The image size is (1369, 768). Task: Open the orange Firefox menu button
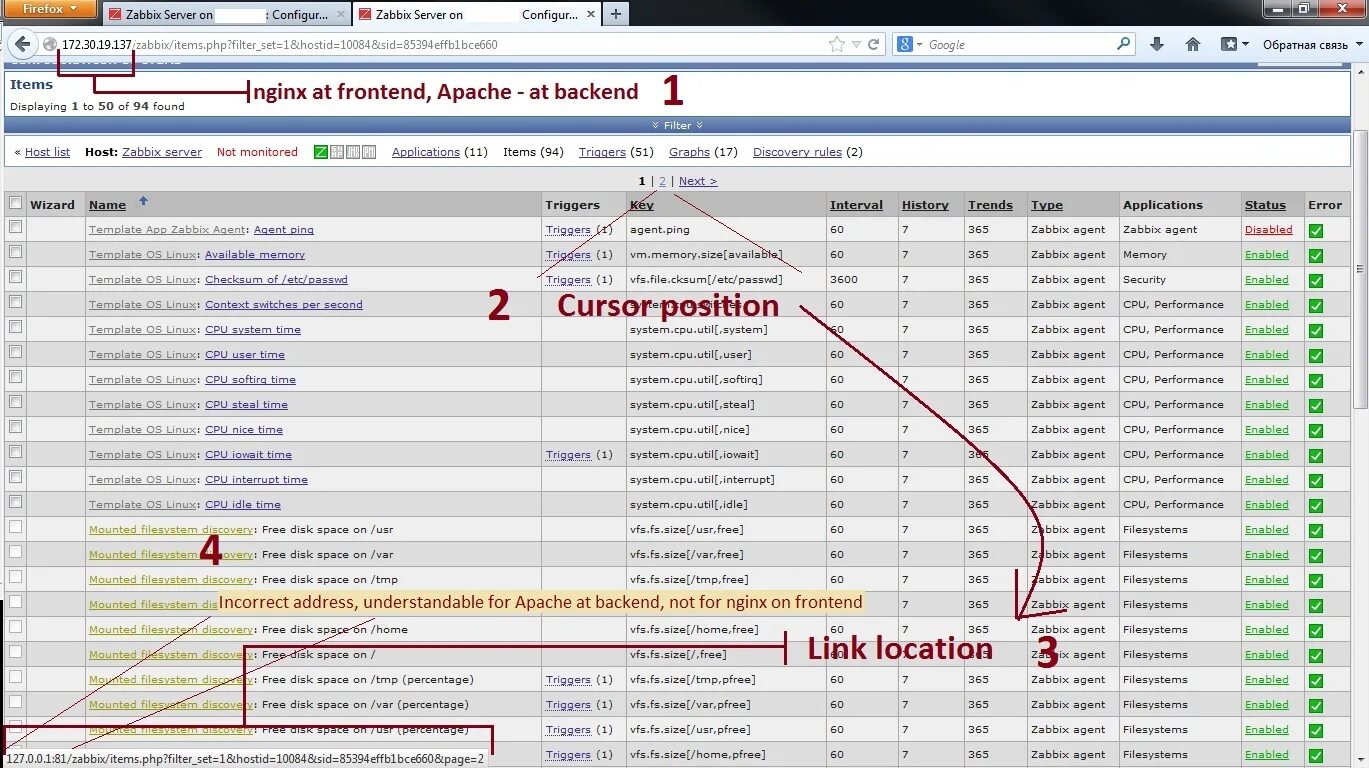click(49, 9)
